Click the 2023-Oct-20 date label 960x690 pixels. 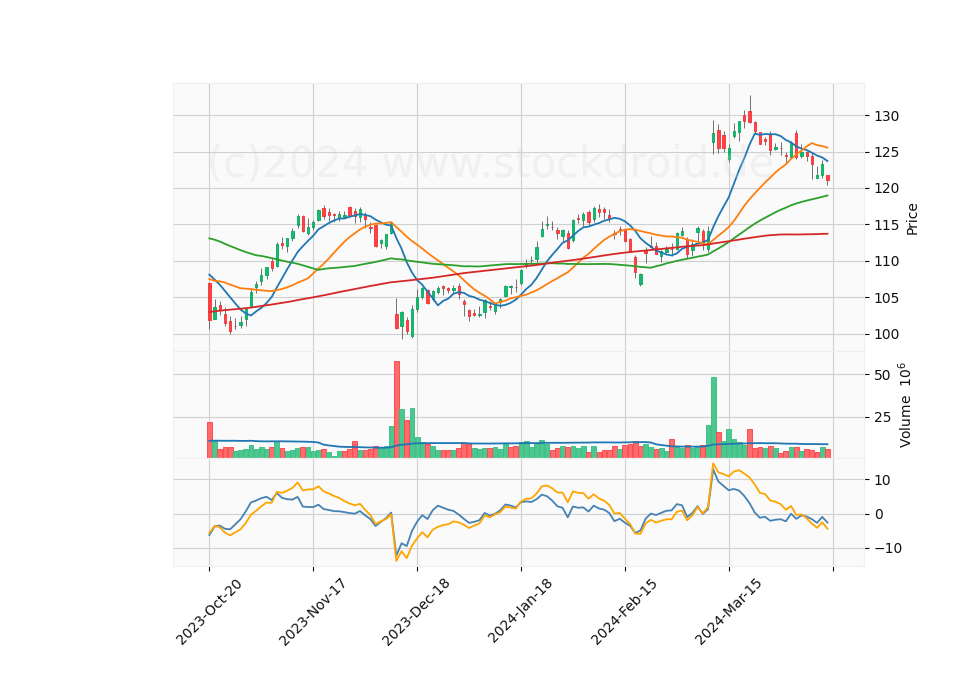click(x=209, y=612)
